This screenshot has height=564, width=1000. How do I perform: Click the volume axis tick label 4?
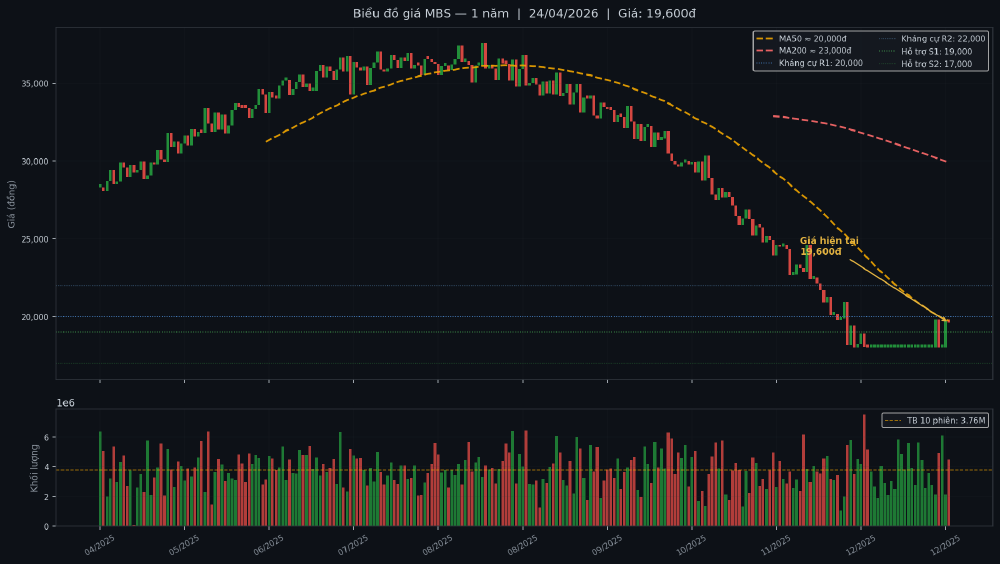pyautogui.click(x=46, y=467)
